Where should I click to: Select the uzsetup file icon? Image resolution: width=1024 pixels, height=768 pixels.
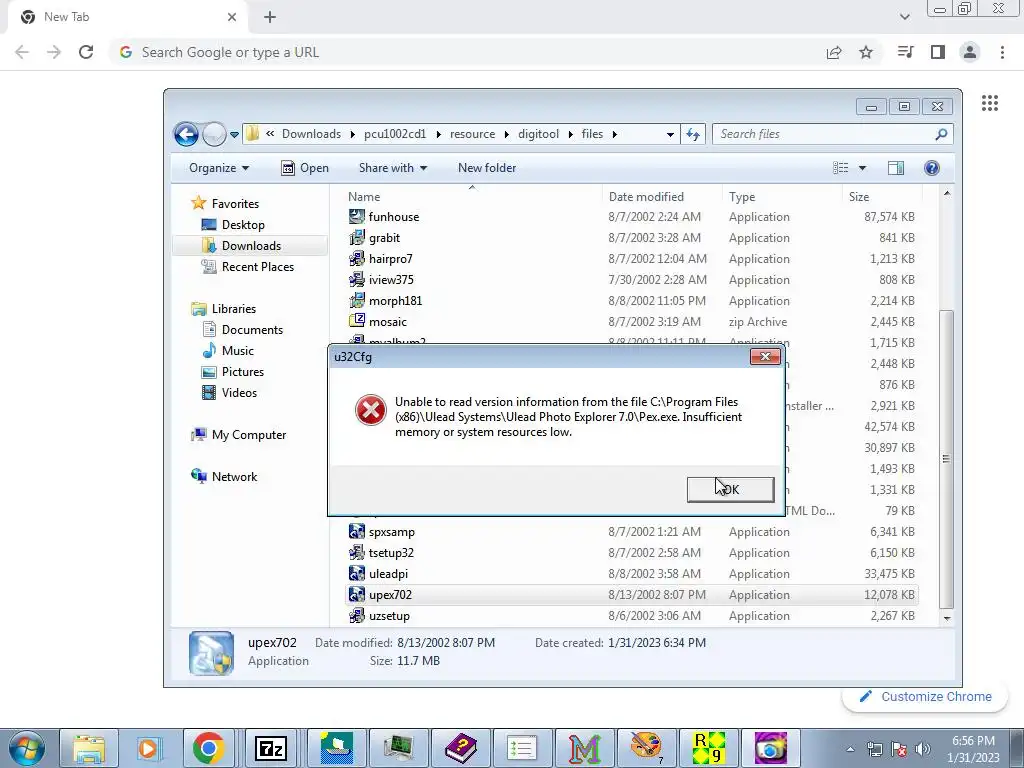[x=357, y=615]
